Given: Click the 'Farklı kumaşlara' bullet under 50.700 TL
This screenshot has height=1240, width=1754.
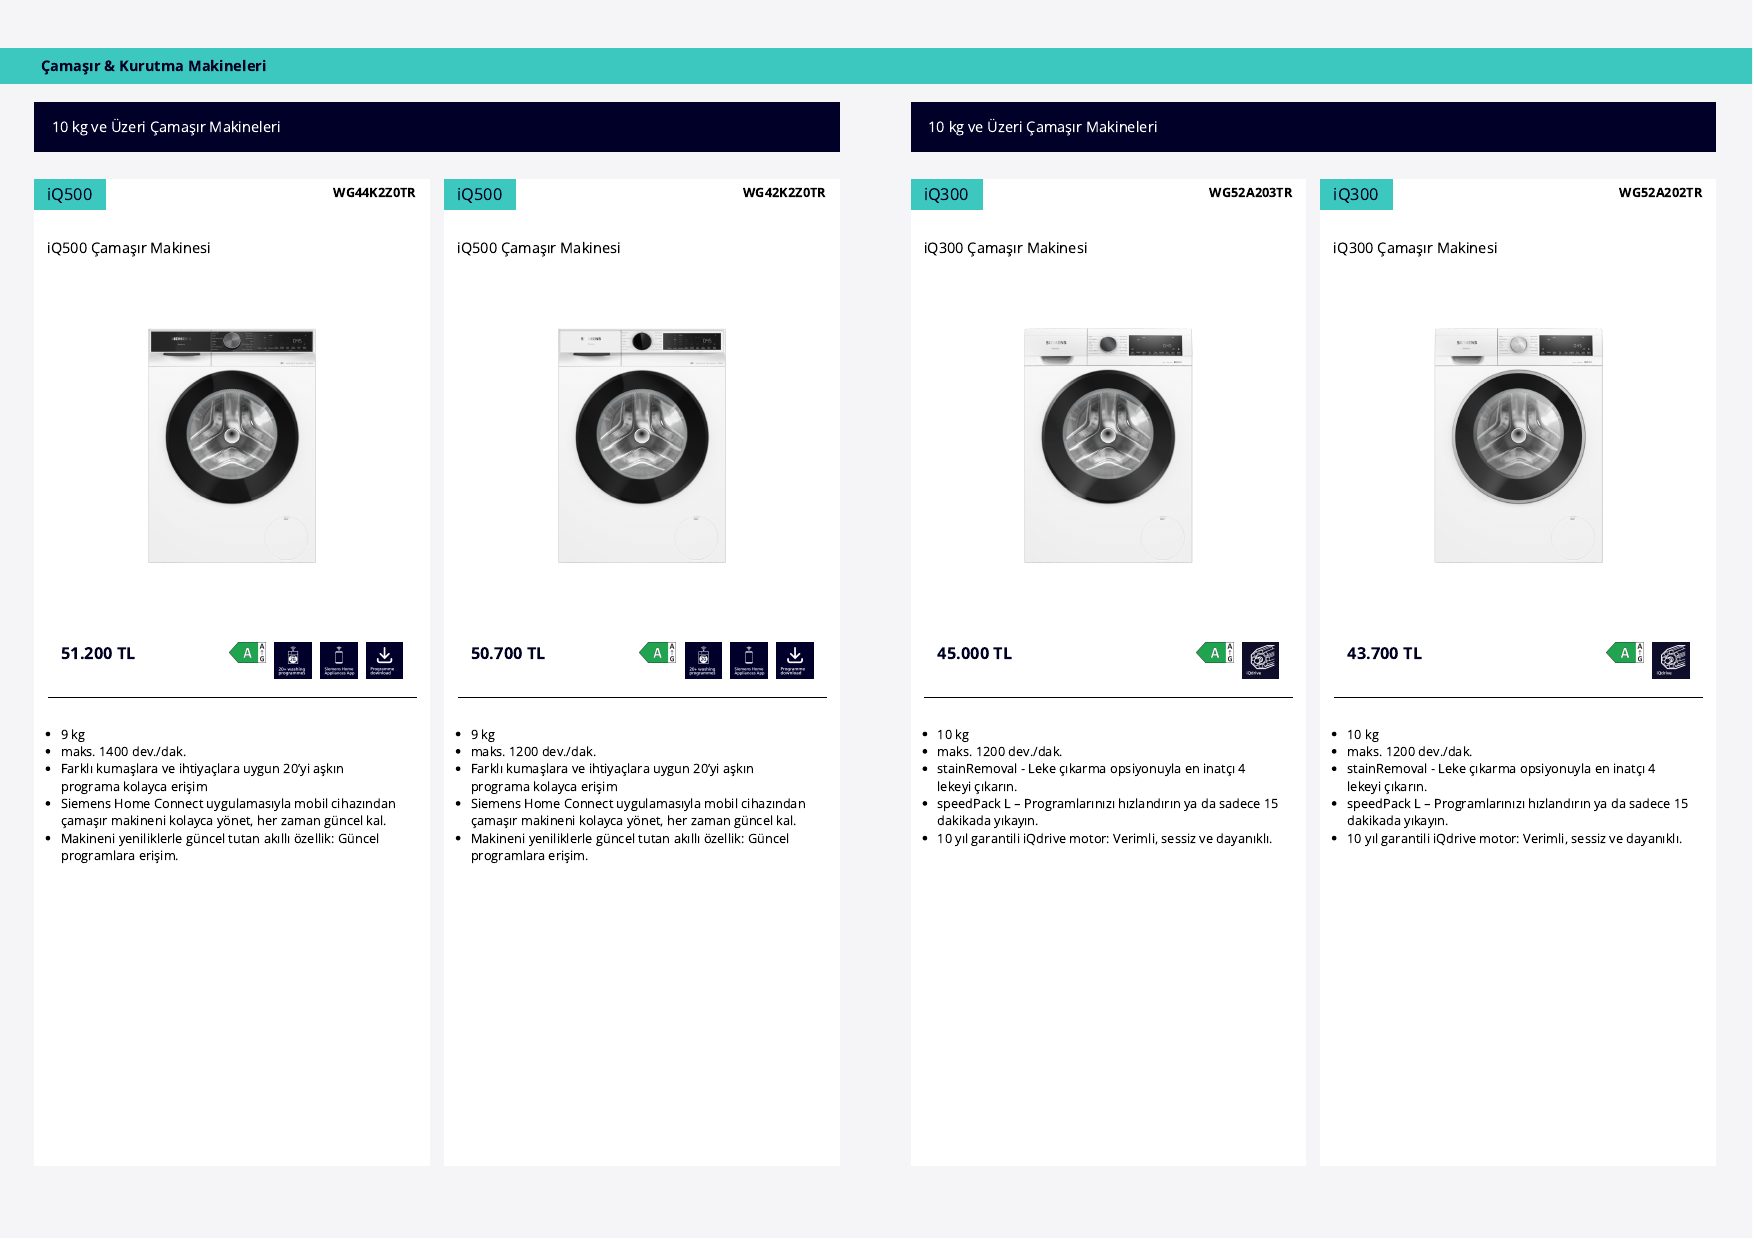Looking at the screenshot, I should click(x=612, y=778).
